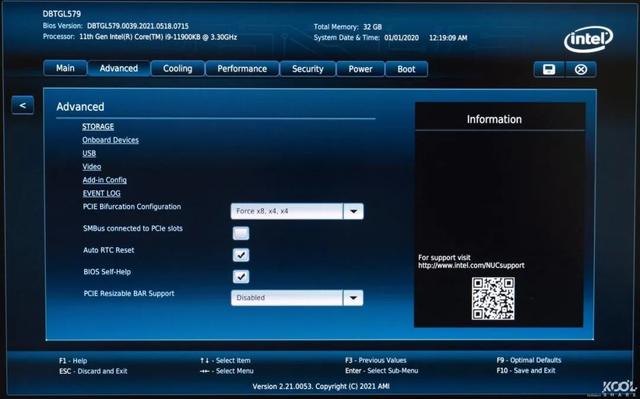Click the support QR code
Viewport: 640px width, 399px height.
tap(493, 299)
